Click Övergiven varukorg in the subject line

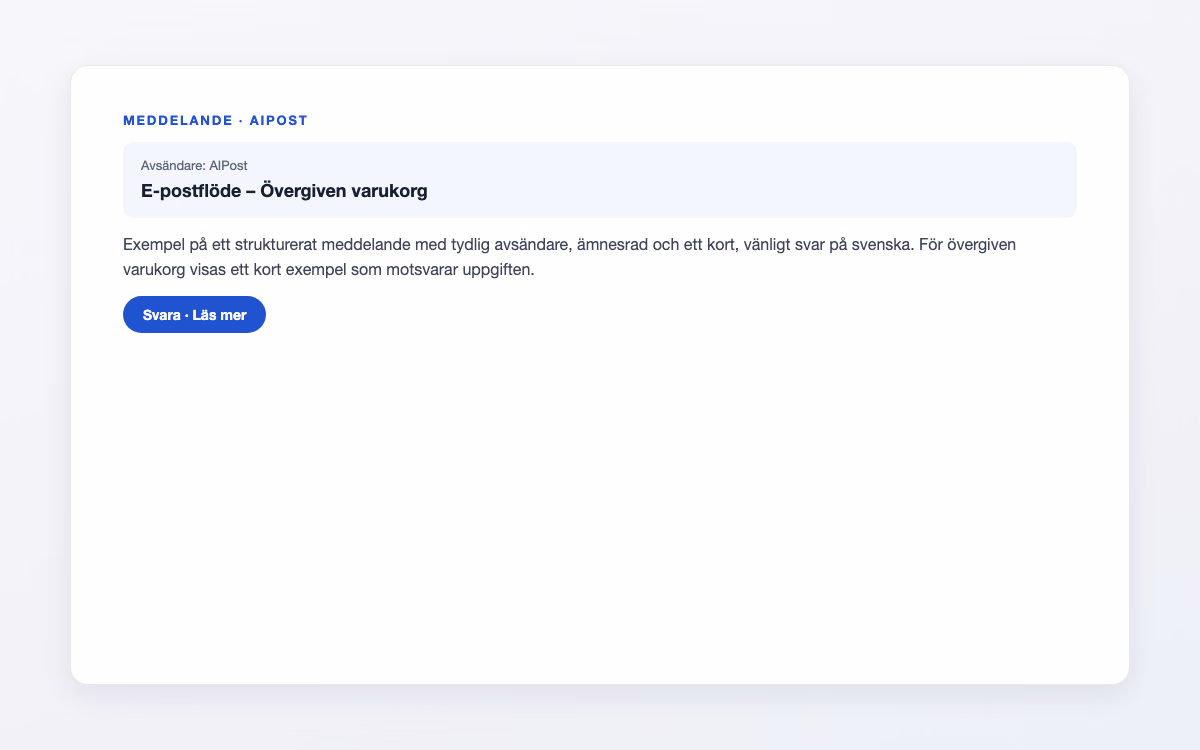coord(344,191)
